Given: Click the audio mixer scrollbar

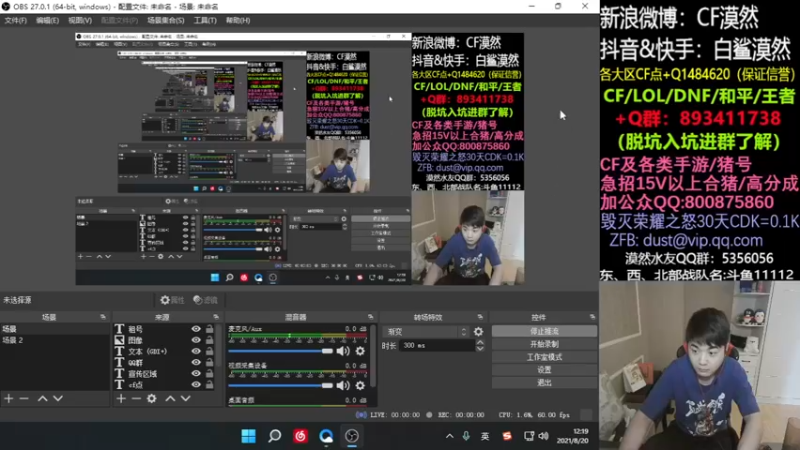Looking at the screenshot, I should tap(373, 357).
